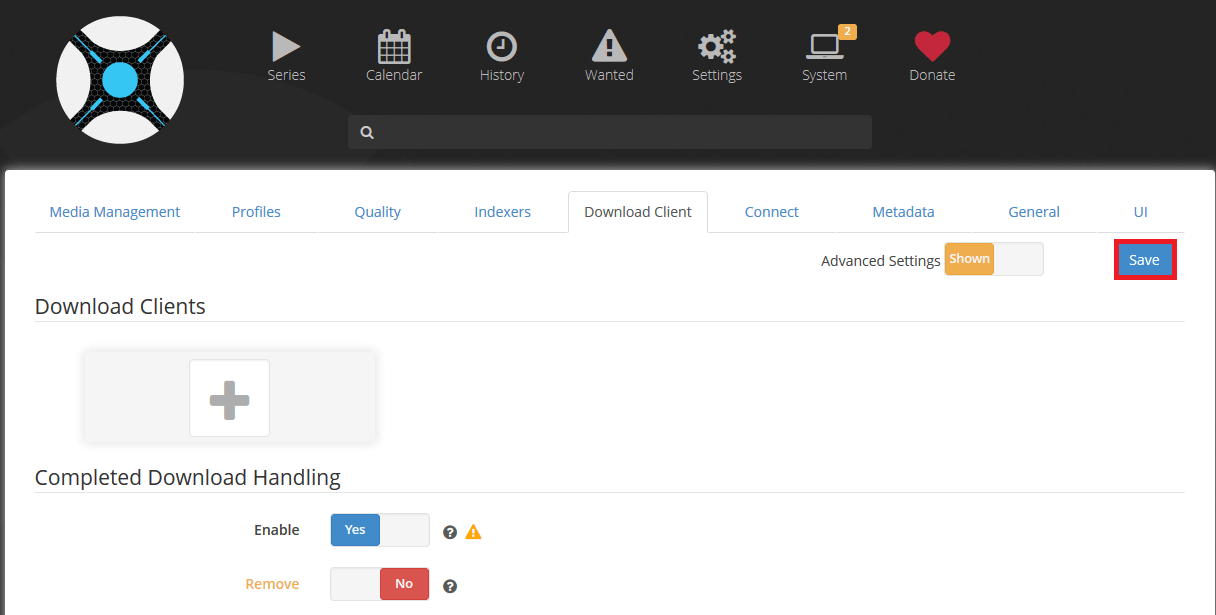Viewport: 1216px width, 615px height.
Task: Click the Sonarr logo
Action: click(120, 80)
